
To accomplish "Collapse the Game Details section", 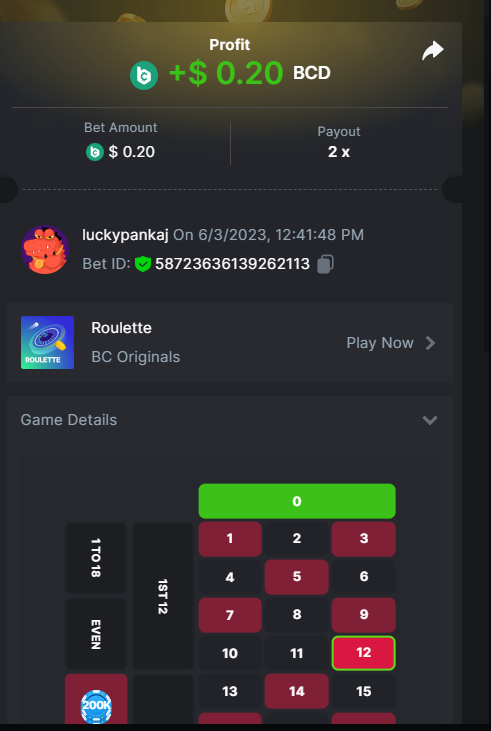I will point(429,420).
